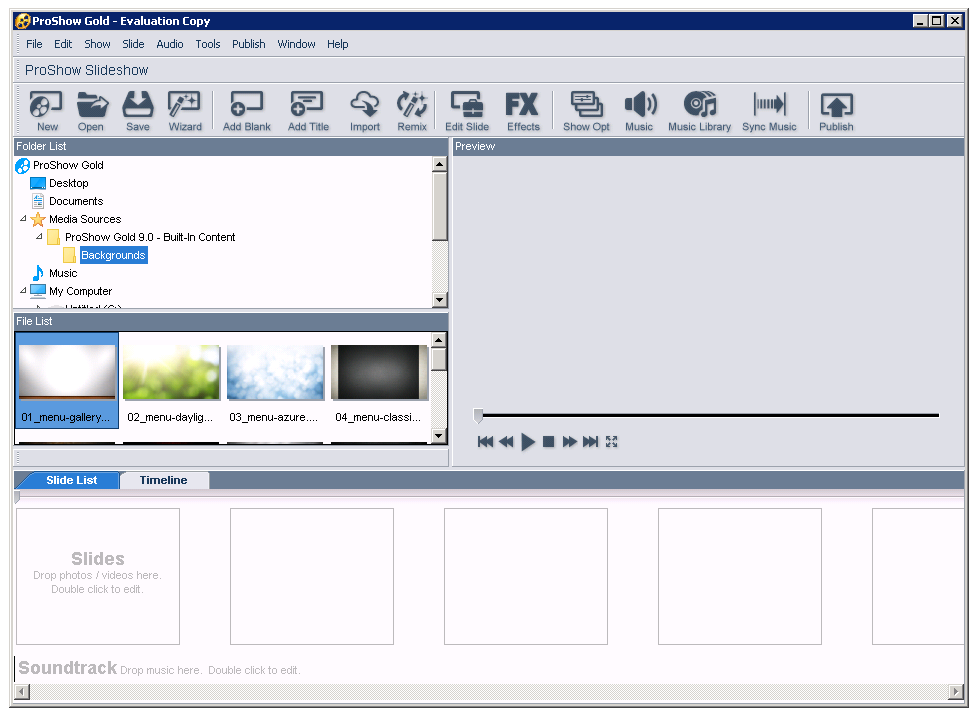This screenshot has height=723, width=975.
Task: Collapse ProShow Gold 9.0 Built-In Content node
Action: tap(39, 237)
